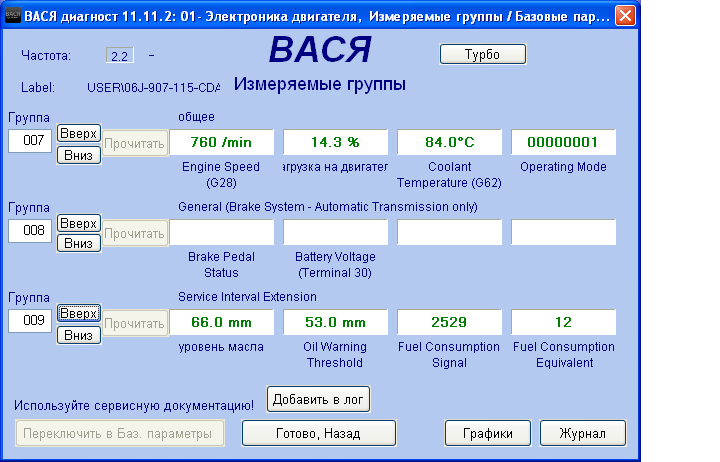The image size is (720, 462).
Task: Click the Турбо button
Action: click(x=482, y=54)
